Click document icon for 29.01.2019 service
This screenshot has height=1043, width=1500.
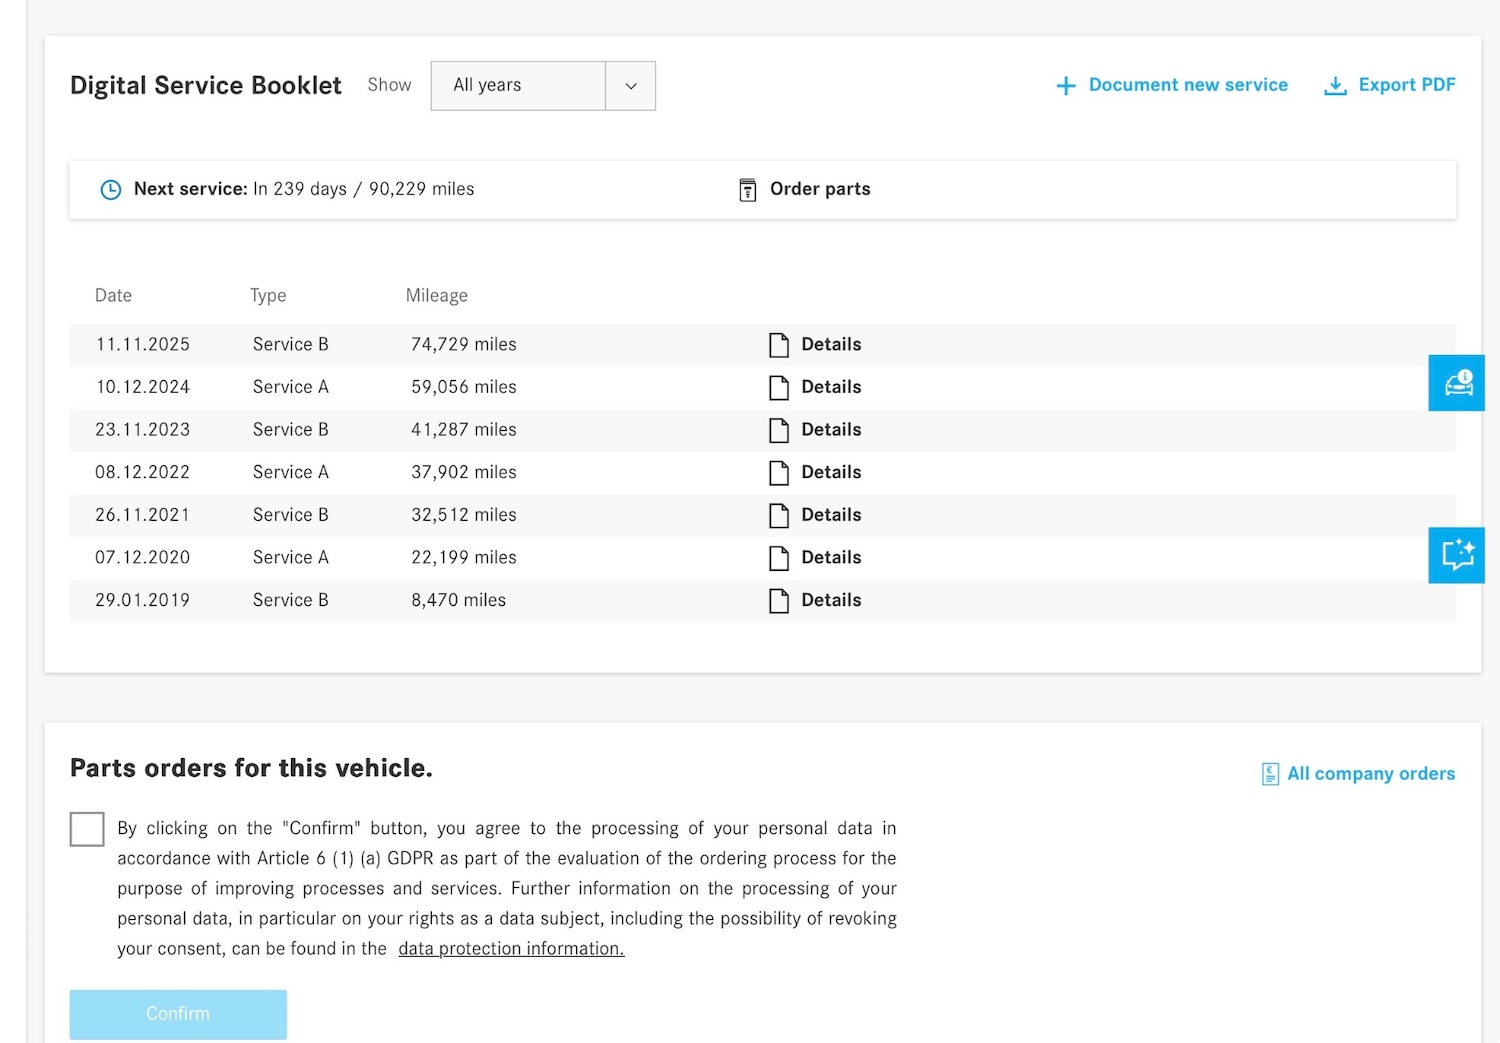[779, 601]
